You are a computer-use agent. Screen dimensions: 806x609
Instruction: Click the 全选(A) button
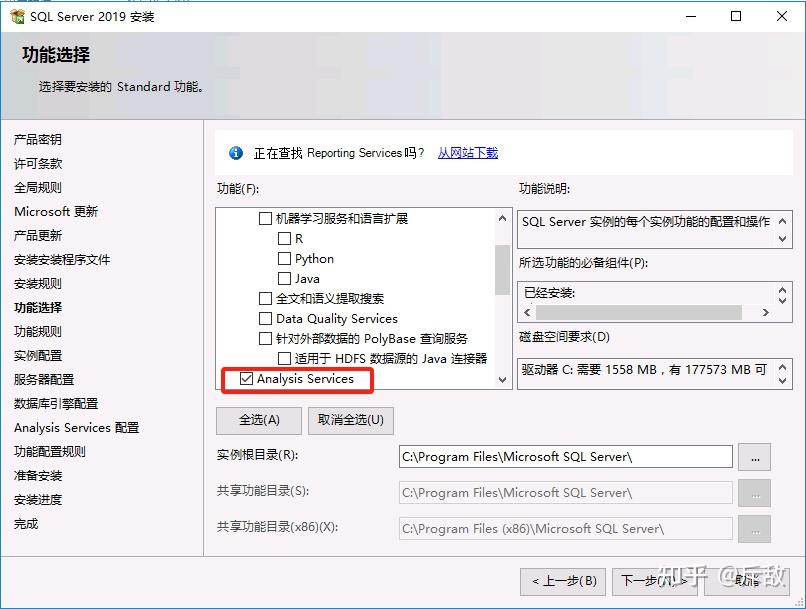pos(258,420)
